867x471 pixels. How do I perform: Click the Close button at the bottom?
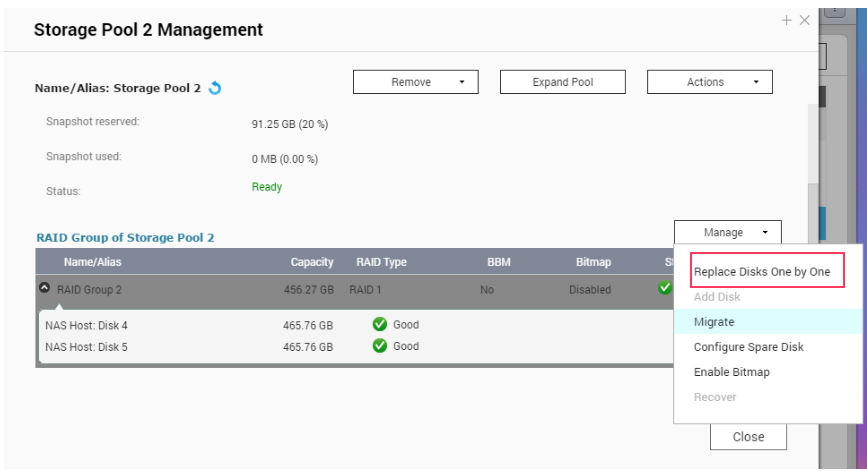click(747, 436)
